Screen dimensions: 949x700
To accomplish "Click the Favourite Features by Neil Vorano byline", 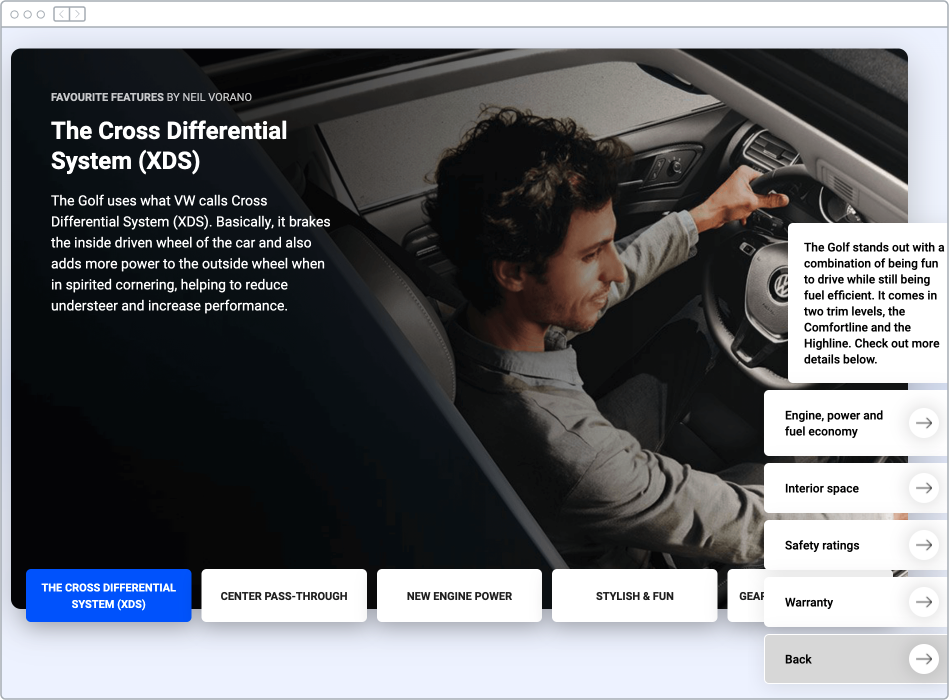I will tap(151, 97).
